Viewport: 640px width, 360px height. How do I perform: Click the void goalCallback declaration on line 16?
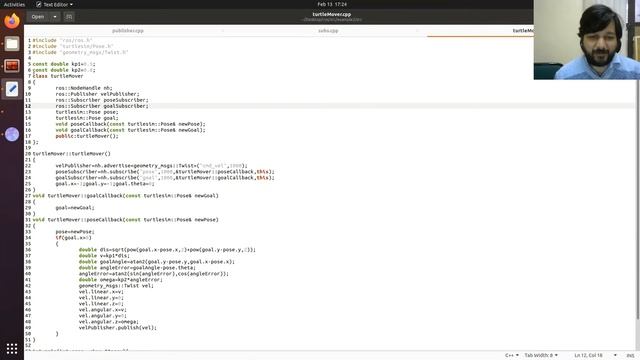(131, 130)
